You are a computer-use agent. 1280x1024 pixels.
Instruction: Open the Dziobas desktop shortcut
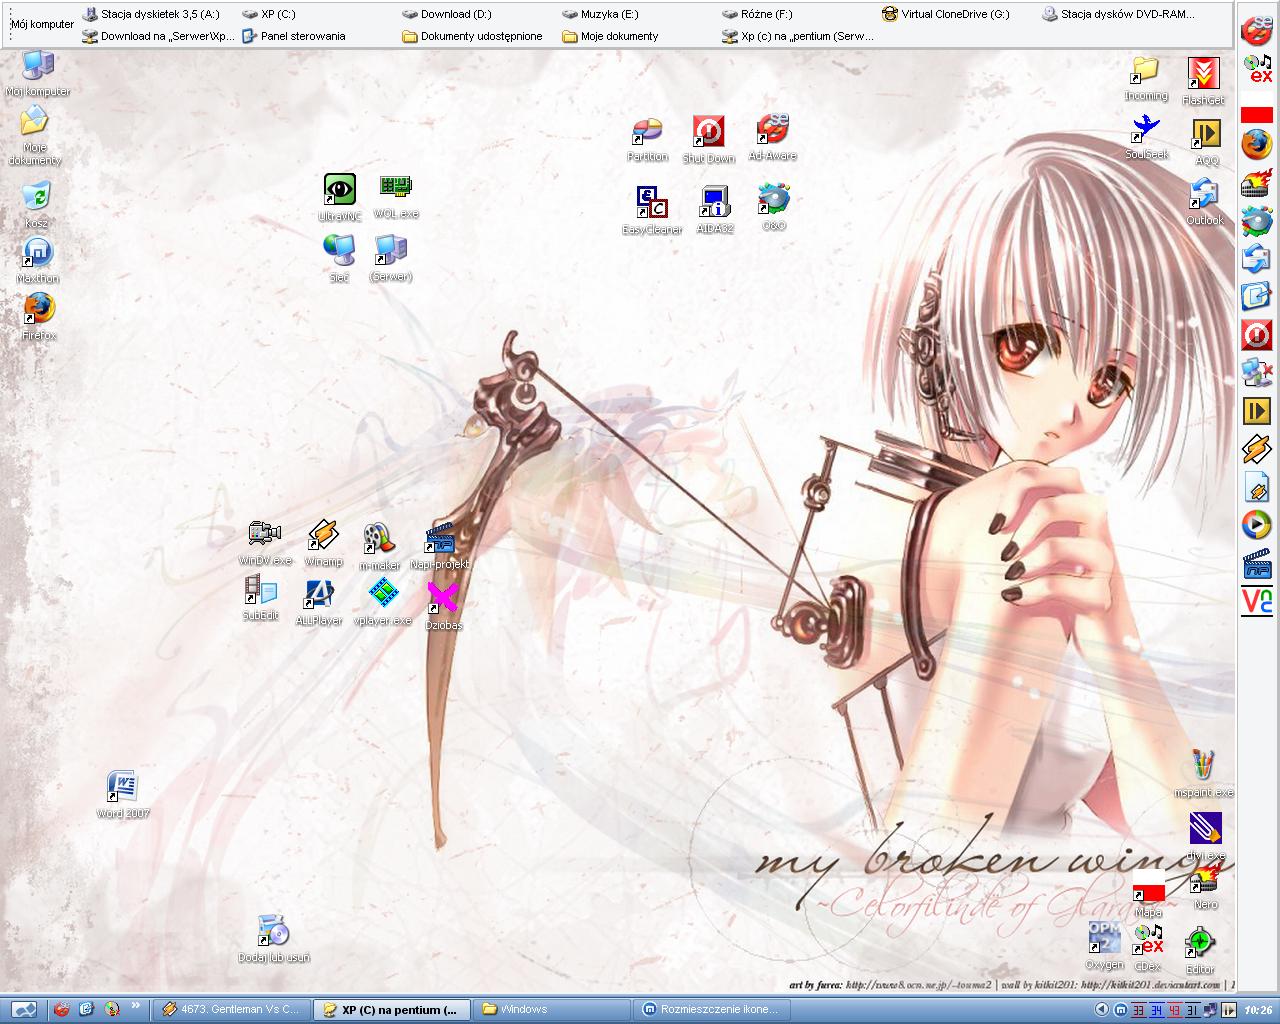pos(443,605)
